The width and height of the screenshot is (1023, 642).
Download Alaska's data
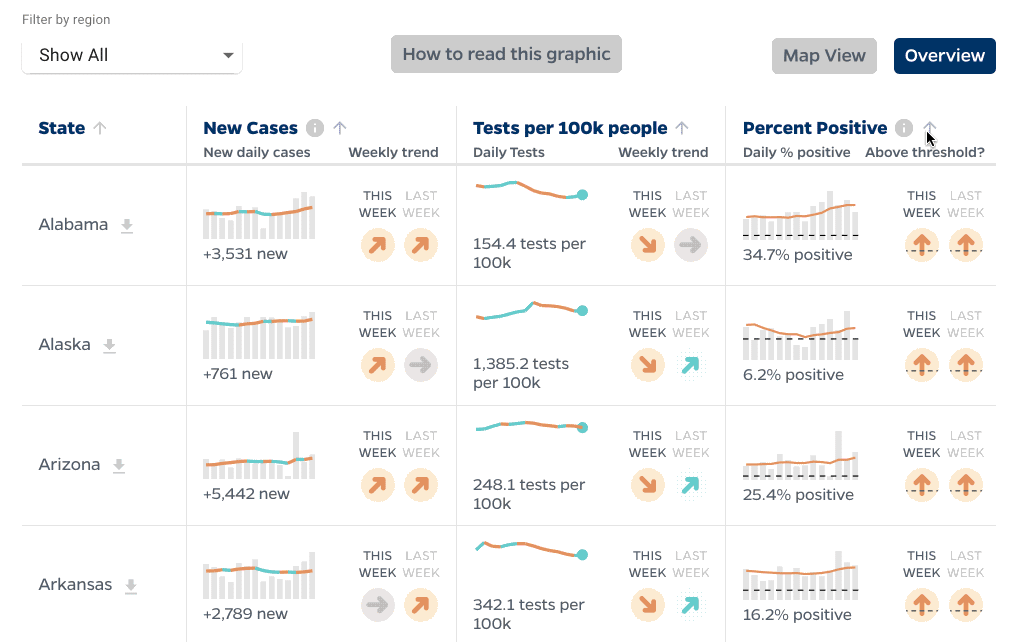click(x=109, y=346)
